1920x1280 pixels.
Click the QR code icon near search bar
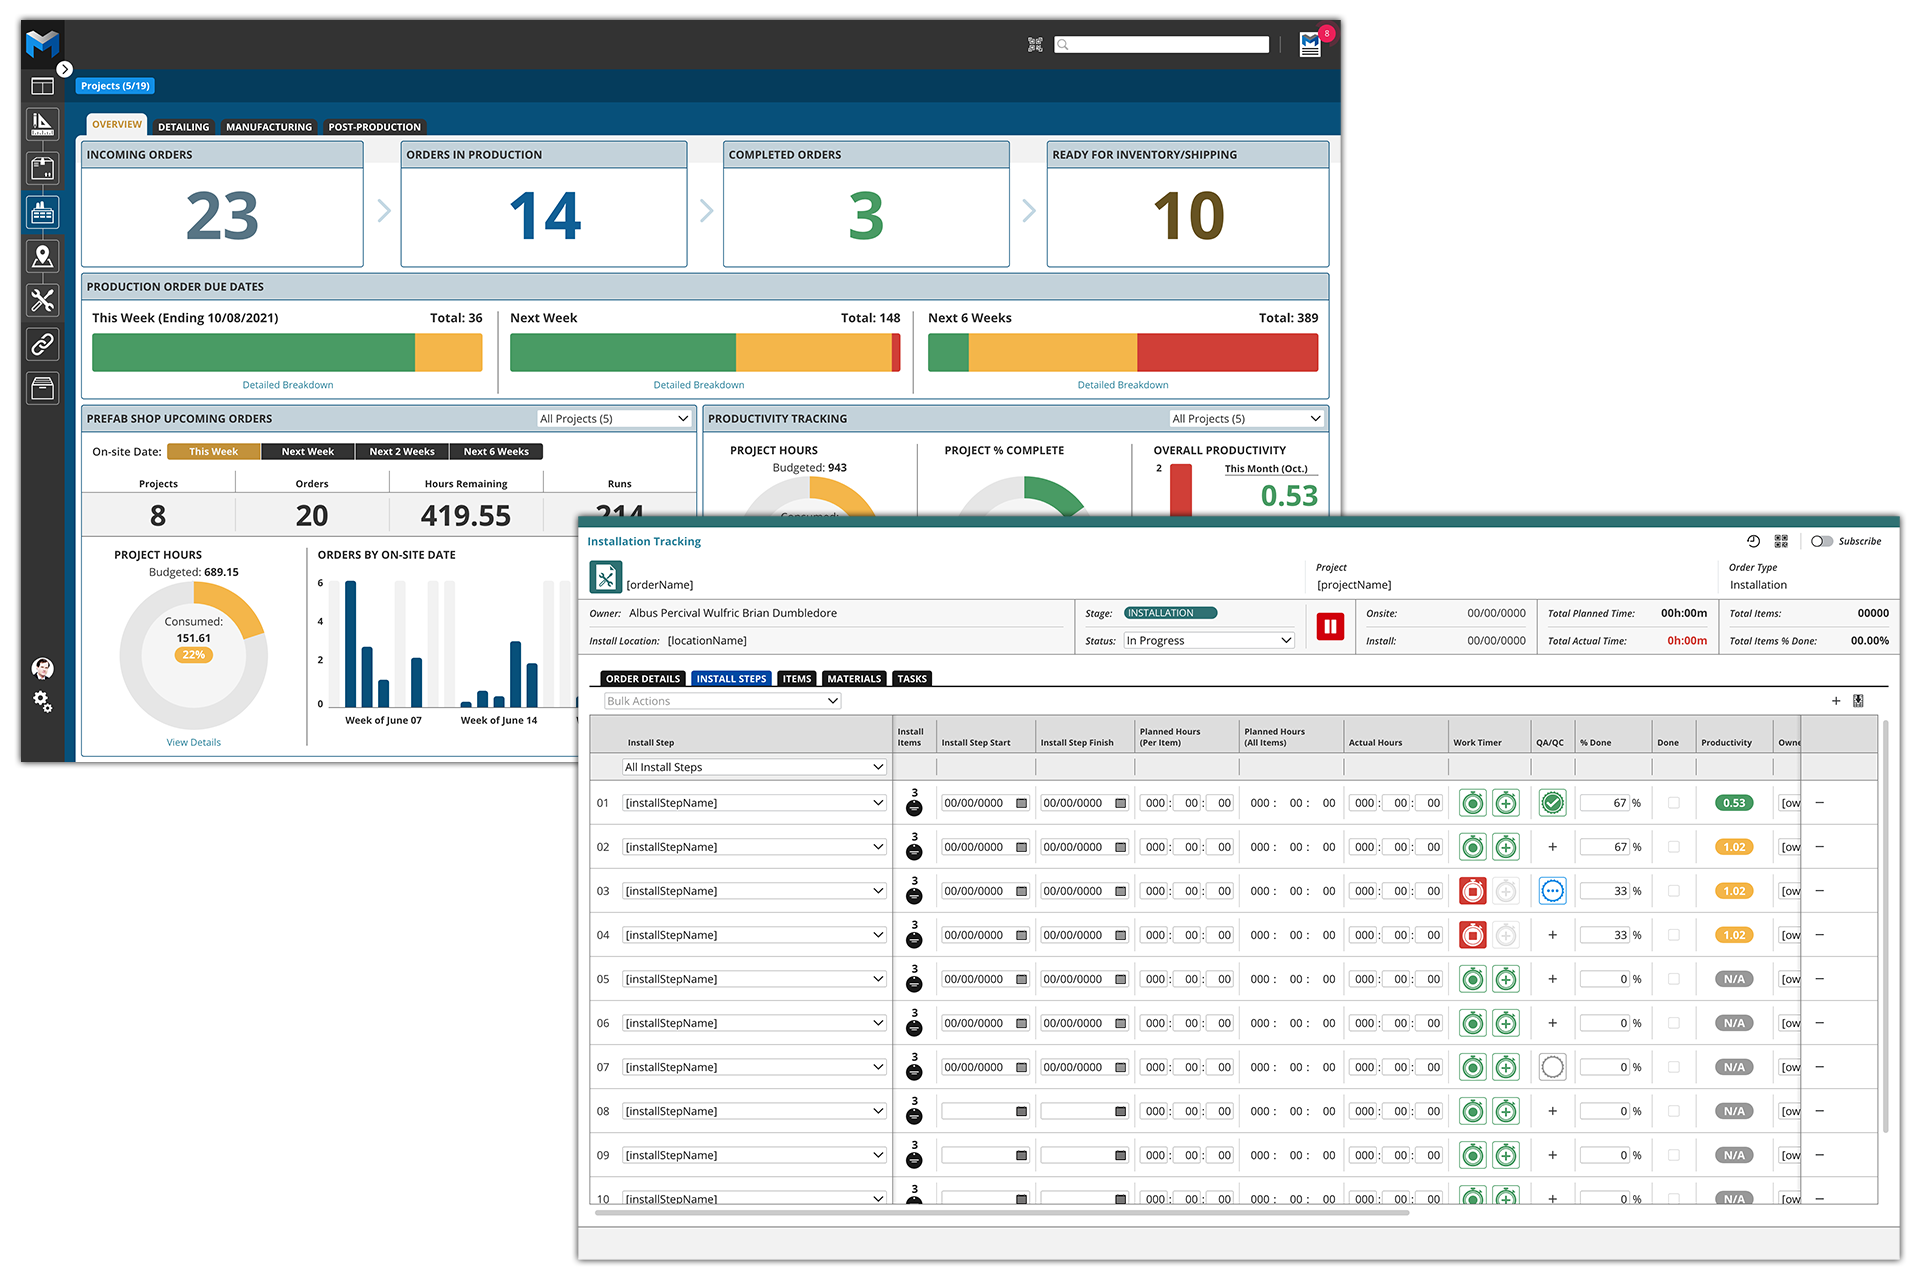point(1035,45)
